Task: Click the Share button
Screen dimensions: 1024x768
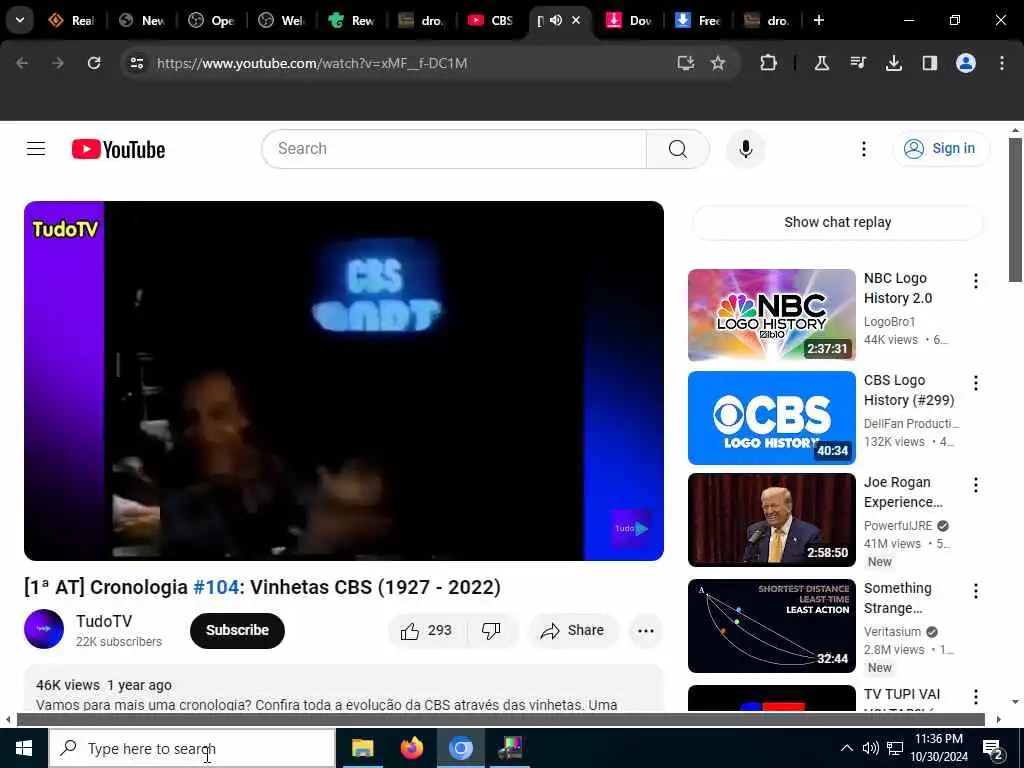Action: pyautogui.click(x=572, y=631)
